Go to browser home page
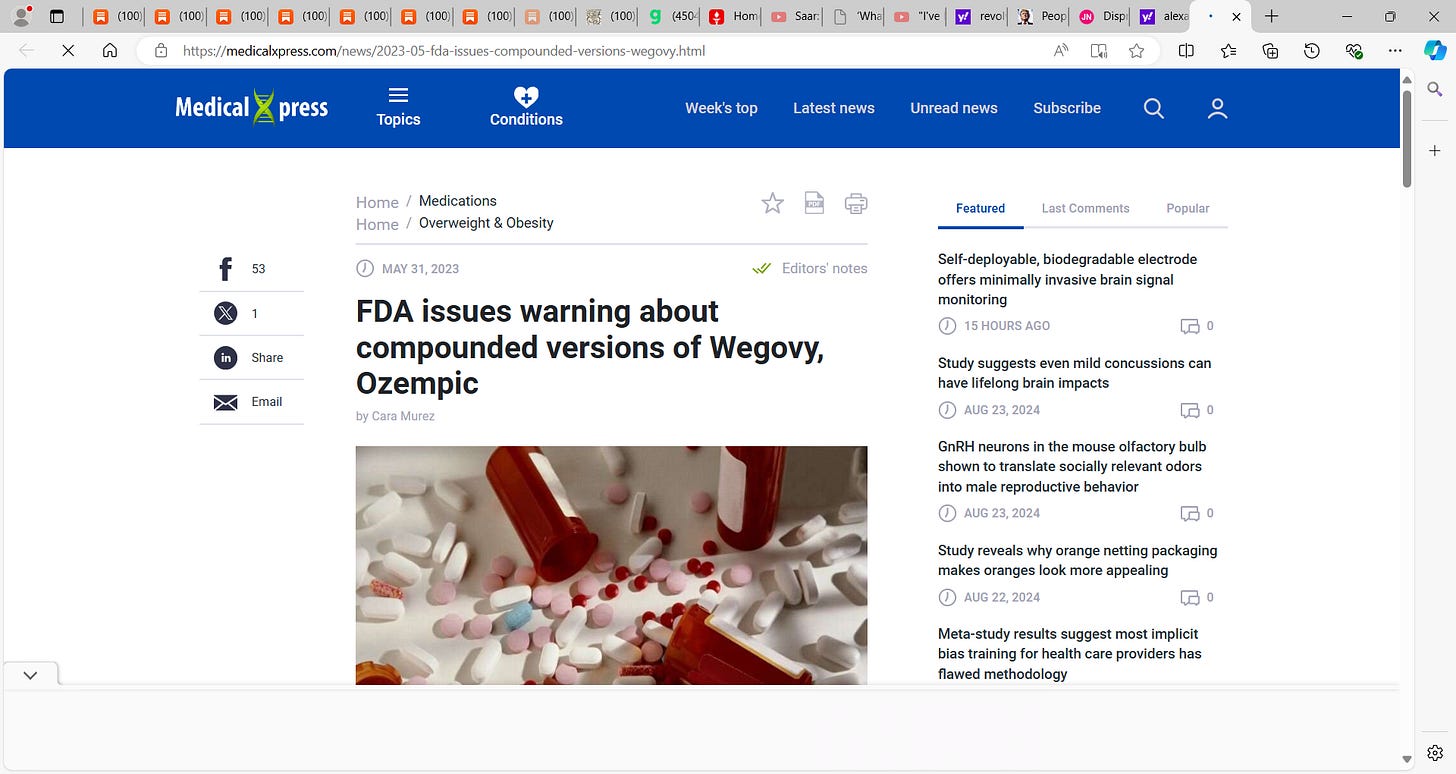The image size is (1456, 774). point(110,50)
